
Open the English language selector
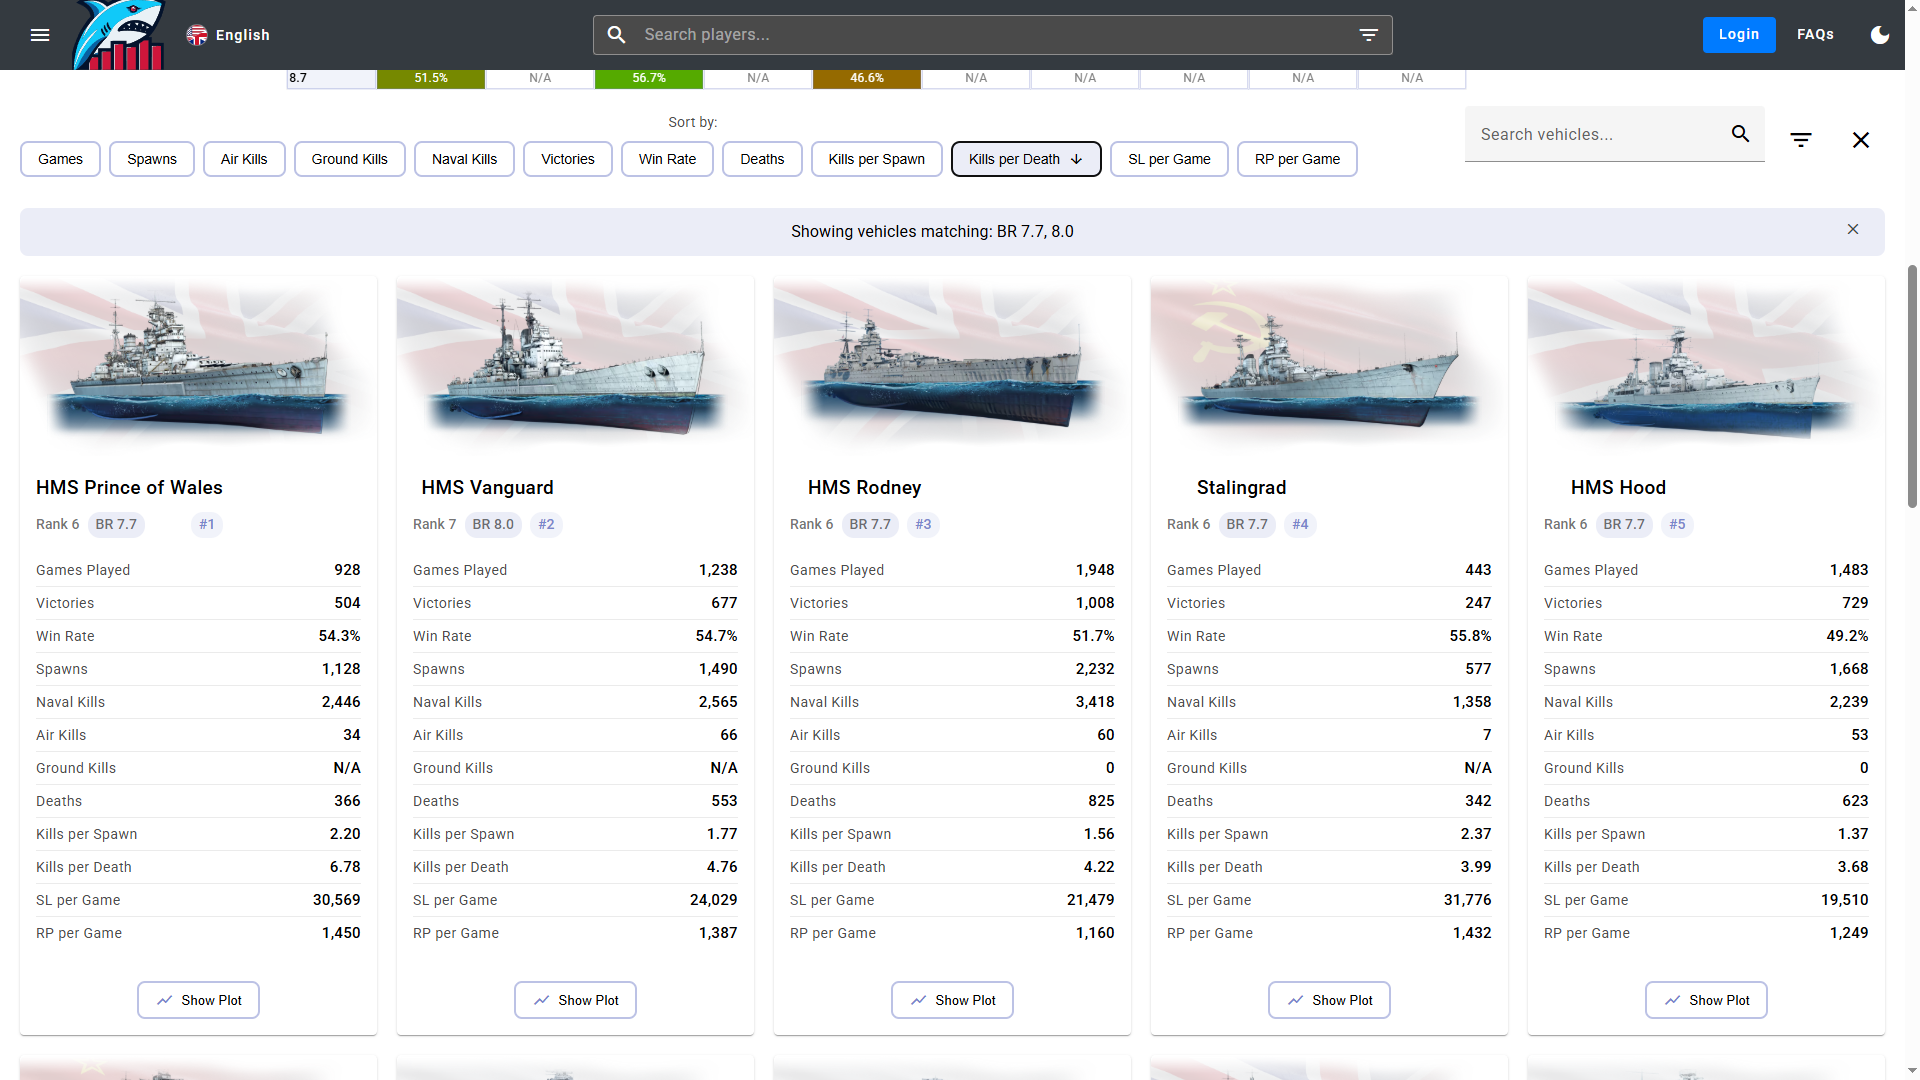[x=229, y=35]
